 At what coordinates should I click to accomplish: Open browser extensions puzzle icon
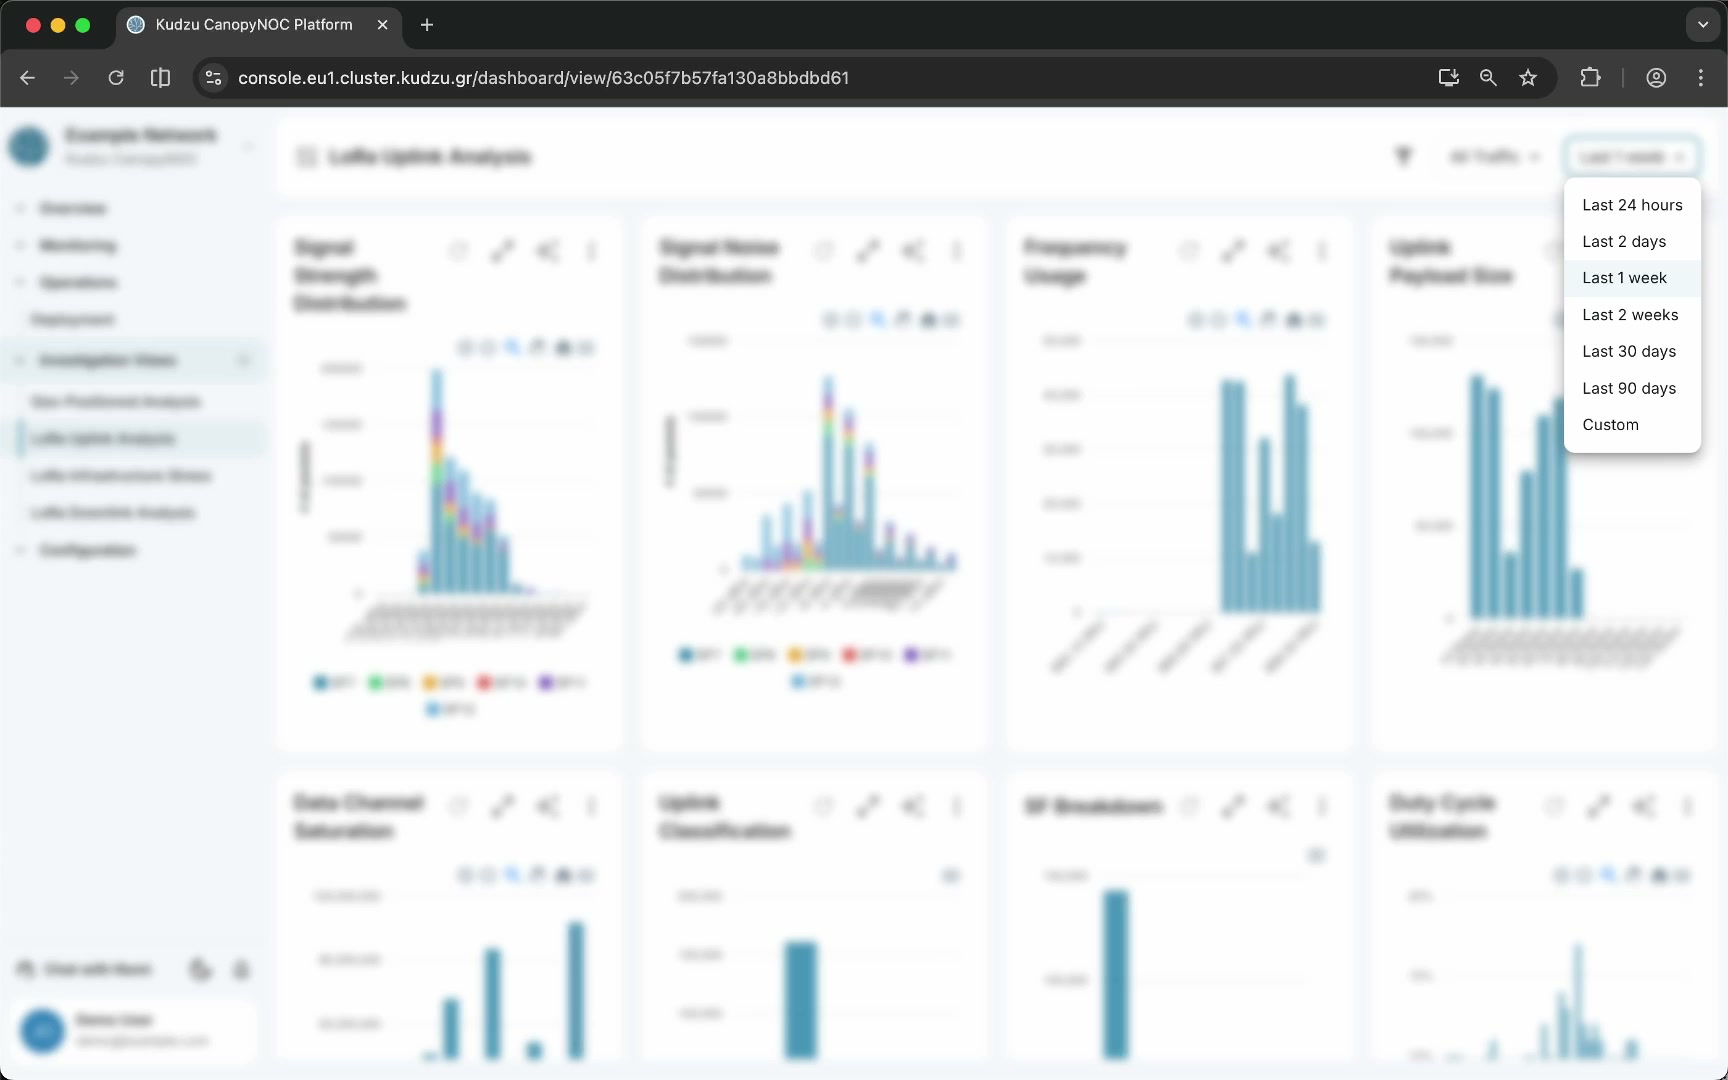pyautogui.click(x=1590, y=78)
